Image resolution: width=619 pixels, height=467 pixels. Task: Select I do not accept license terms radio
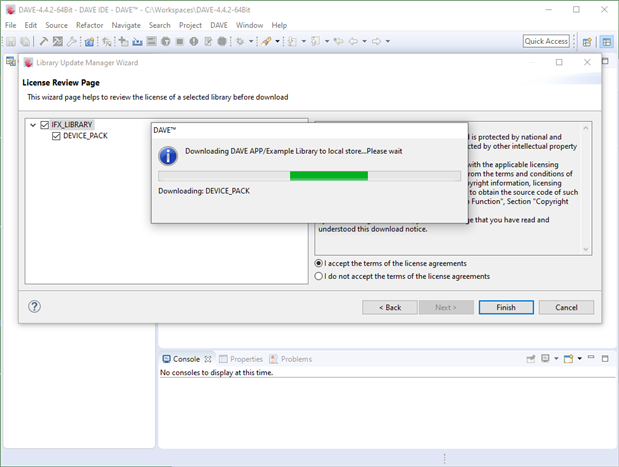click(319, 276)
